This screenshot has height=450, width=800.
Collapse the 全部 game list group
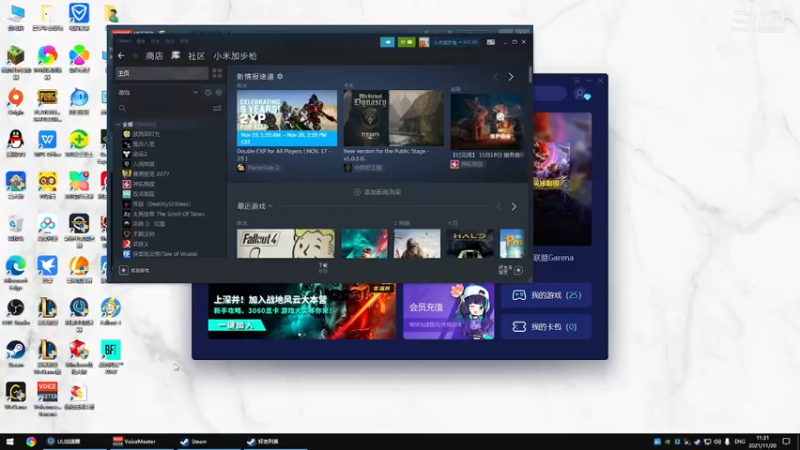point(119,124)
